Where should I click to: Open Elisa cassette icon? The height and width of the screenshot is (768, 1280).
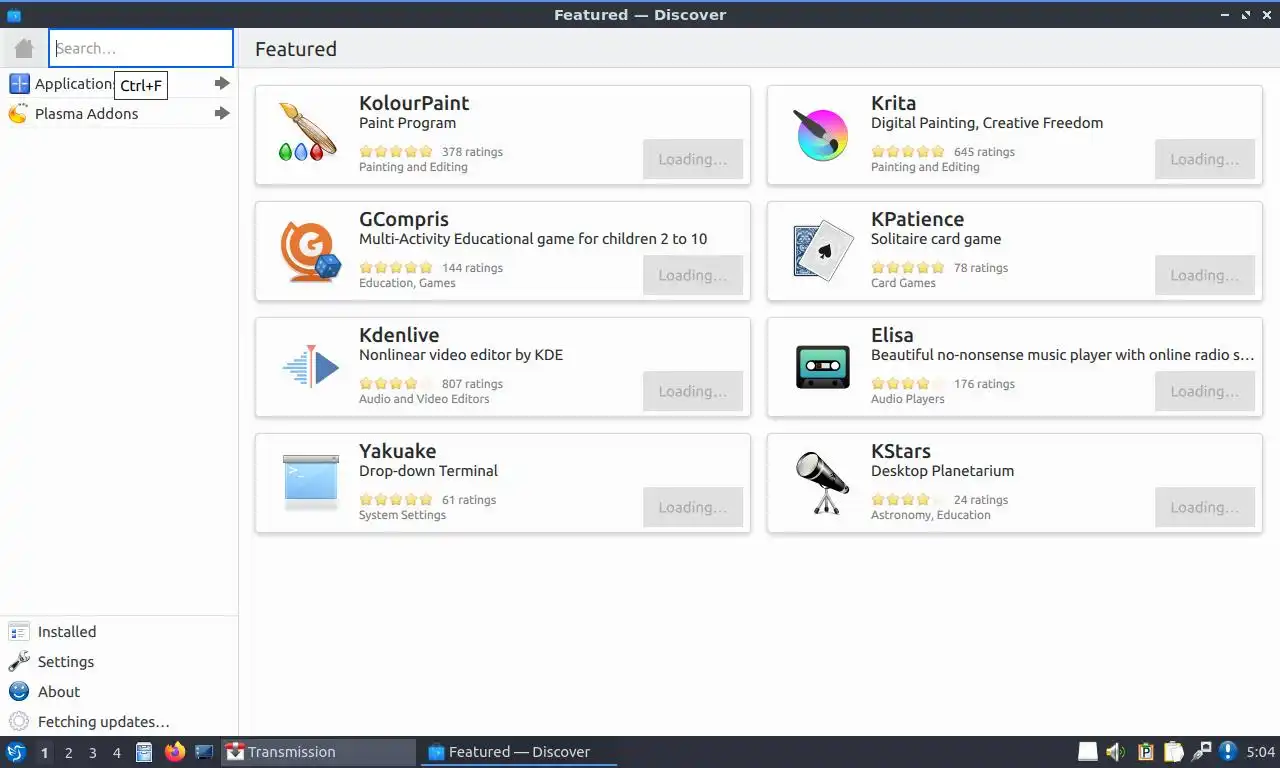pyautogui.click(x=823, y=367)
